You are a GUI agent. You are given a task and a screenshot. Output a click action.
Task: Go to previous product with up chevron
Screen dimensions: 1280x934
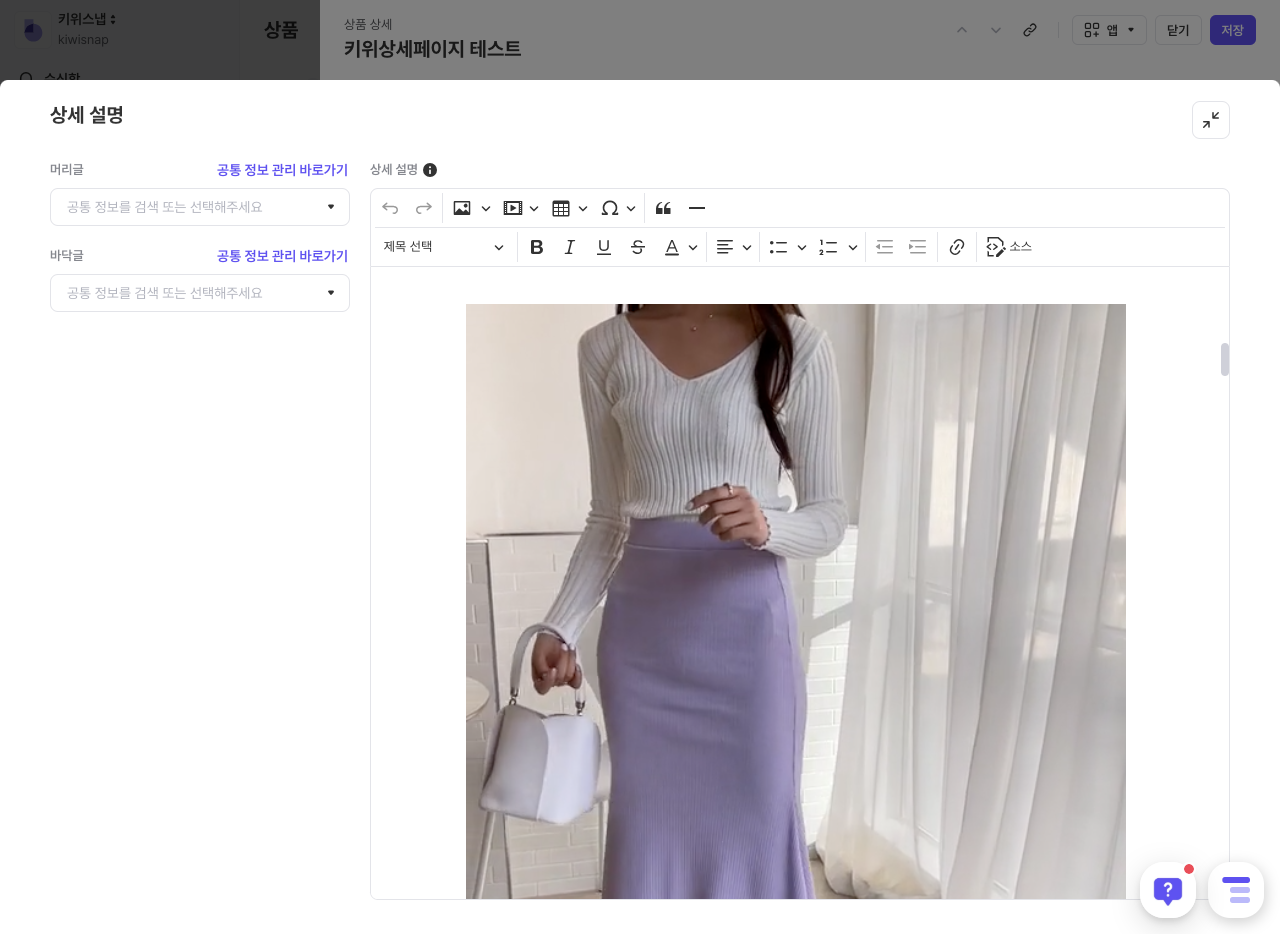point(962,30)
